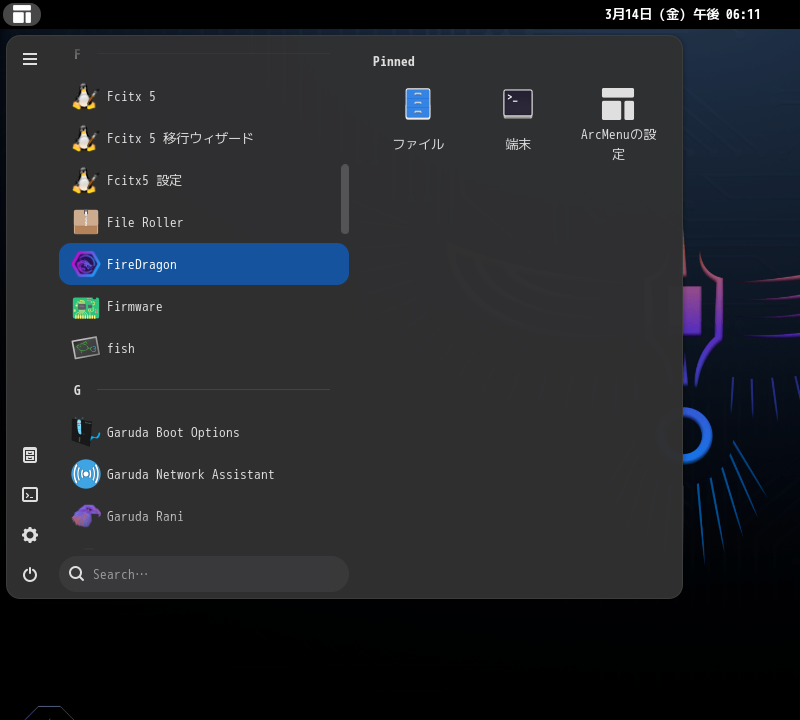The height and width of the screenshot is (720, 800).
Task: Click the hamburger menu icon
Action: [x=30, y=59]
